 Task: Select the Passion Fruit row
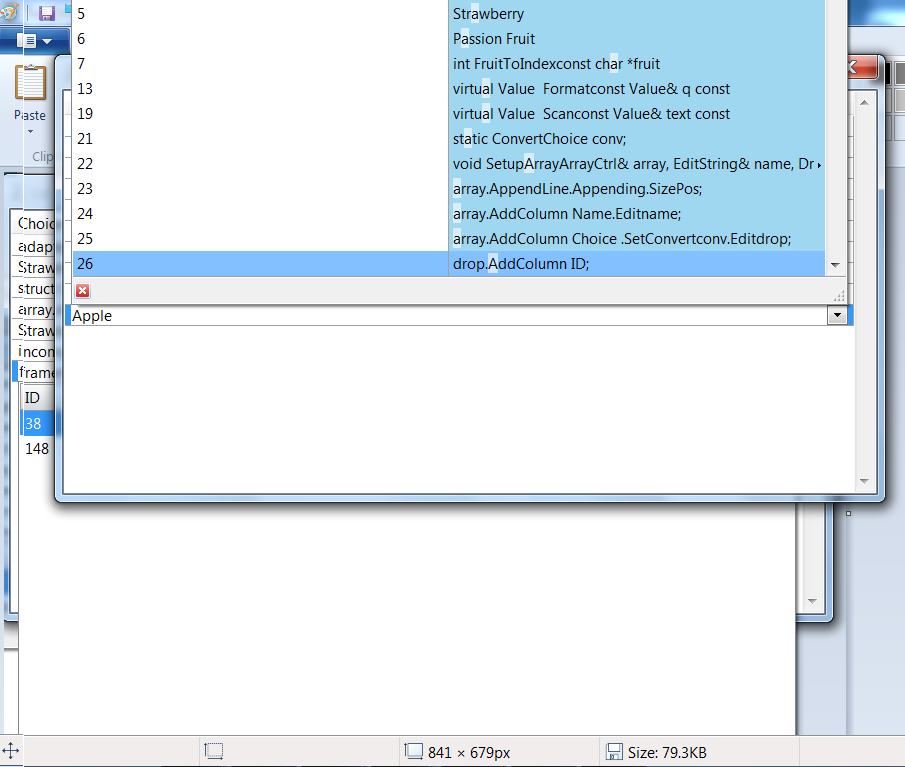click(450, 39)
